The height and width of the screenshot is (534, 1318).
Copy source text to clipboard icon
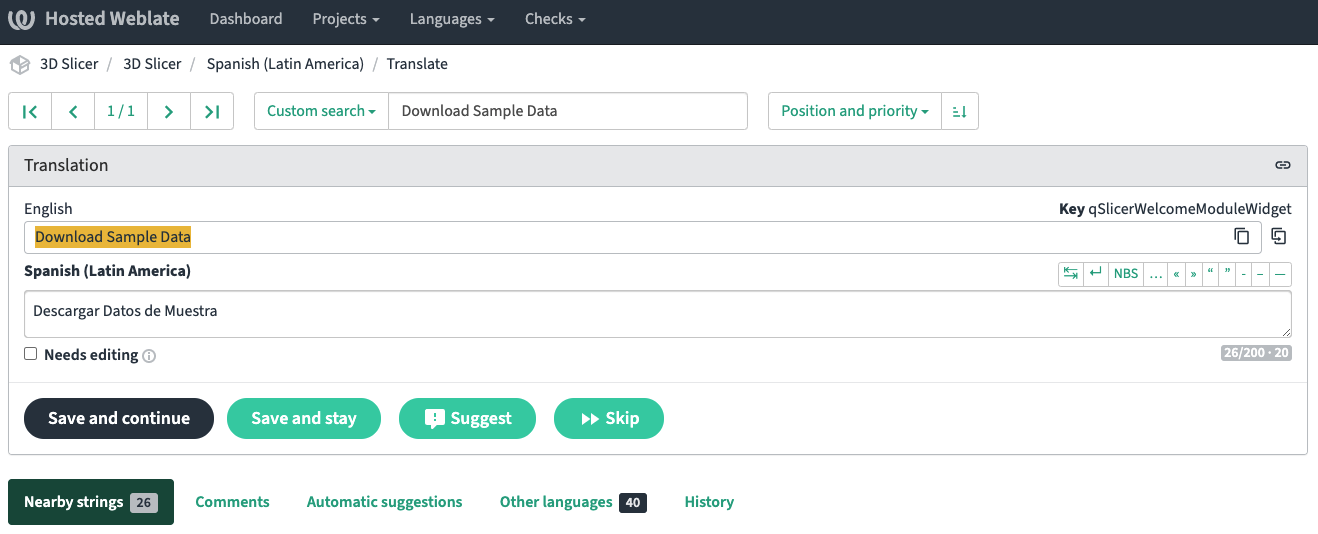pos(1241,237)
